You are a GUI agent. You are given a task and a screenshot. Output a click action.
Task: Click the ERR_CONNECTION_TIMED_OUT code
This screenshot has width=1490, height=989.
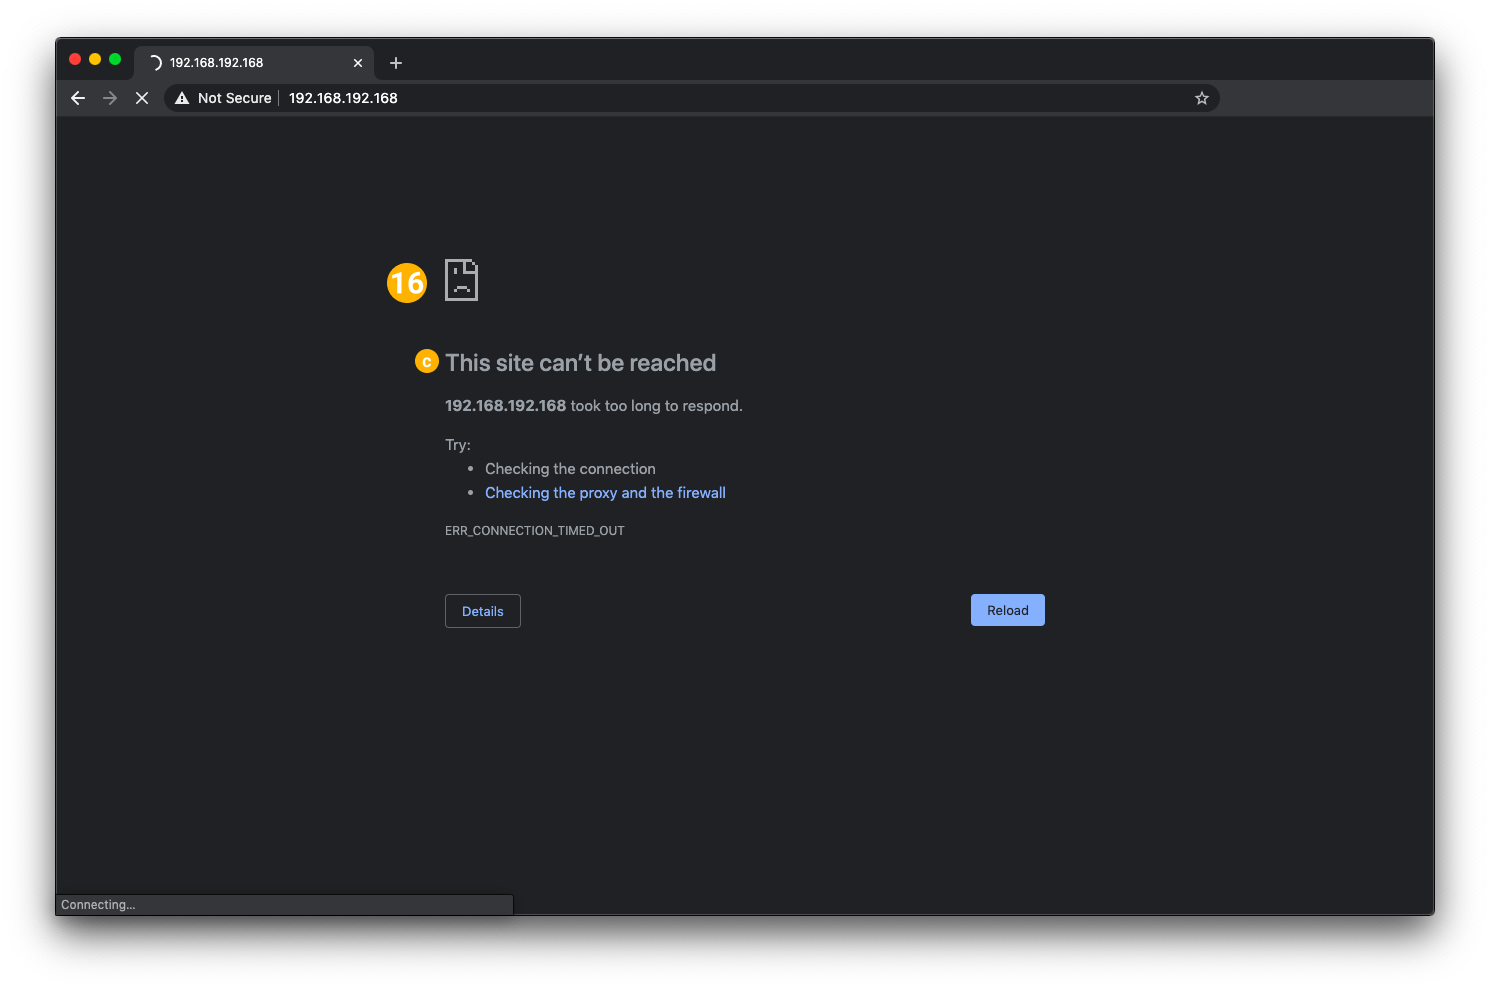tap(535, 531)
